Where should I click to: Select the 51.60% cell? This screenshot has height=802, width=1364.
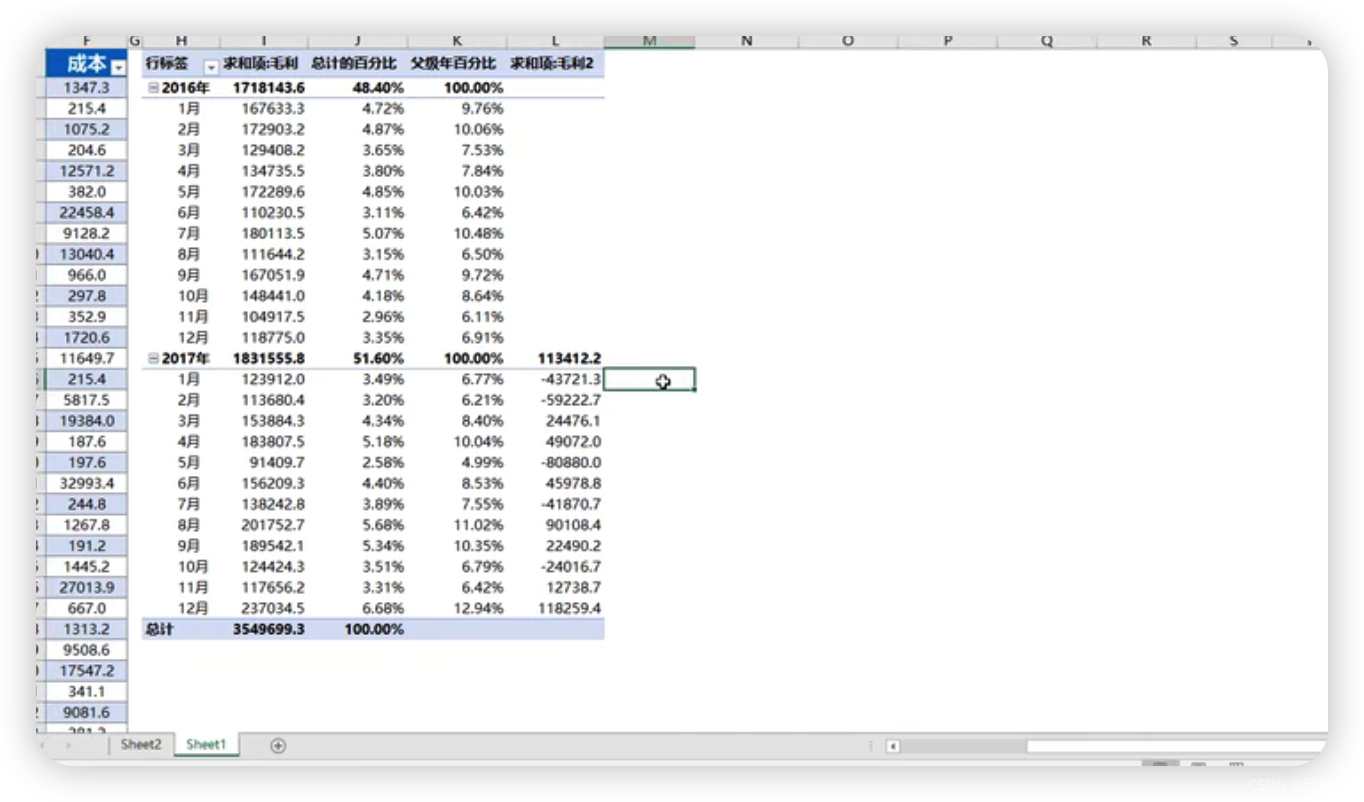pyautogui.click(x=357, y=358)
